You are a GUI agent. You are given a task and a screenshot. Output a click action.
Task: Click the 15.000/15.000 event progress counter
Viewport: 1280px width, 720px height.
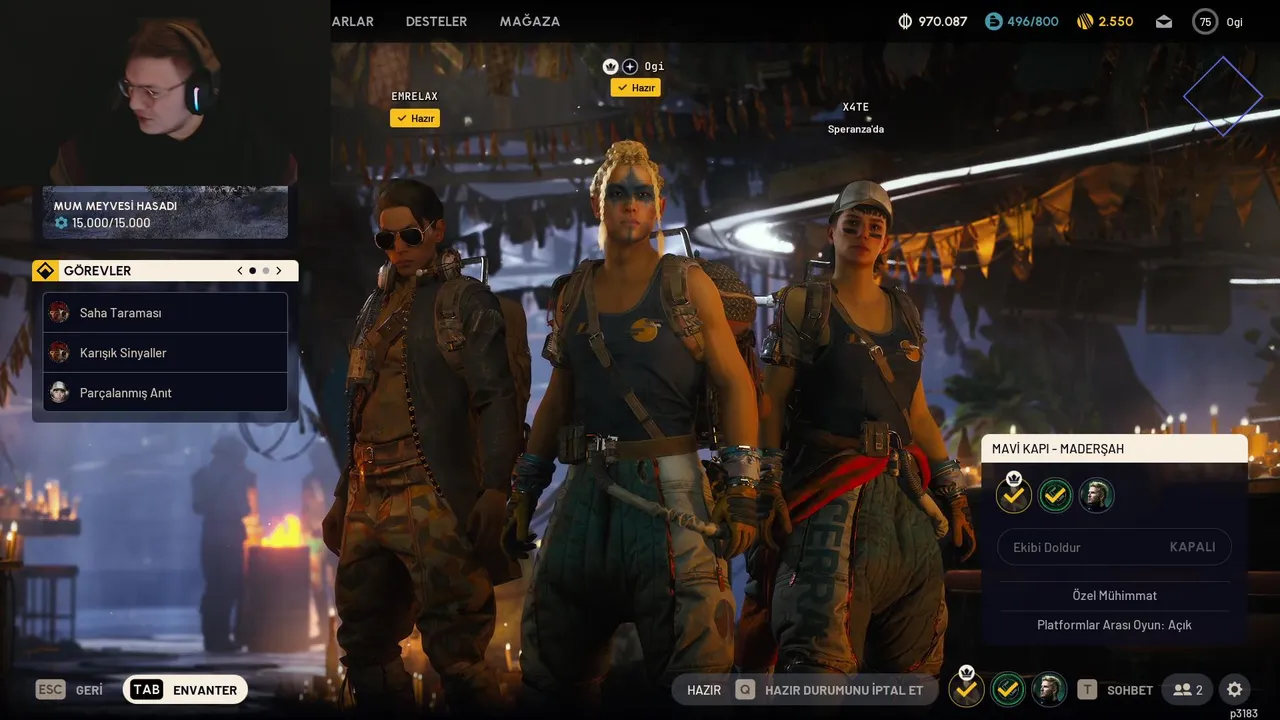111,223
